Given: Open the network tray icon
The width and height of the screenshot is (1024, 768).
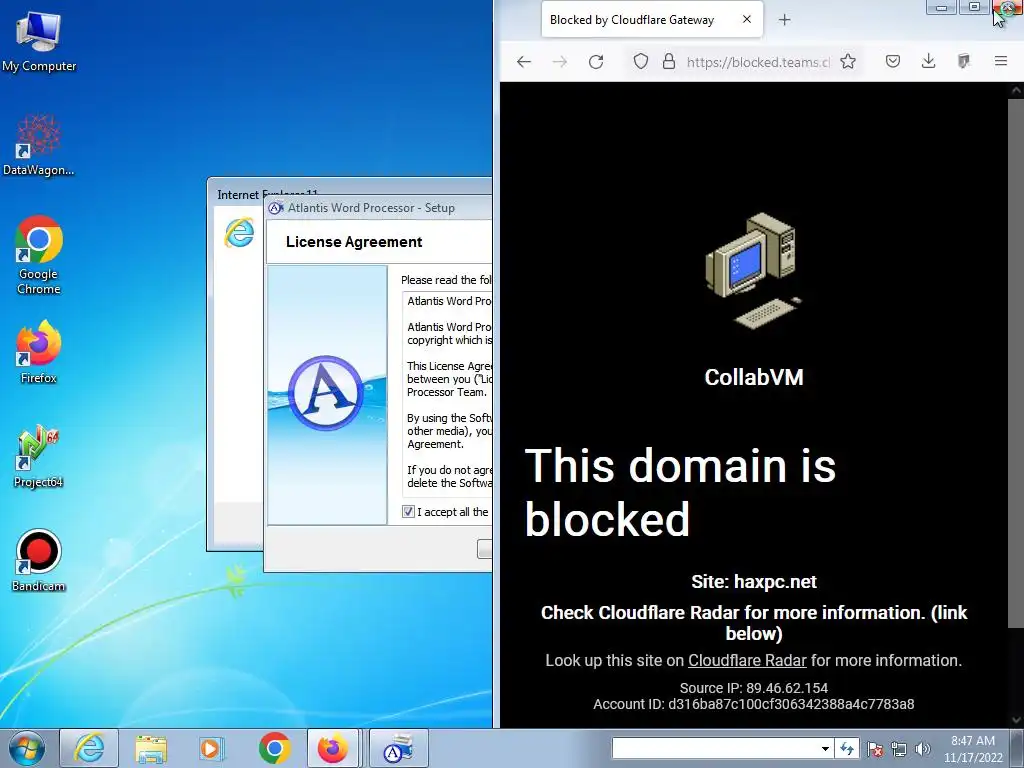Looking at the screenshot, I should (899, 749).
